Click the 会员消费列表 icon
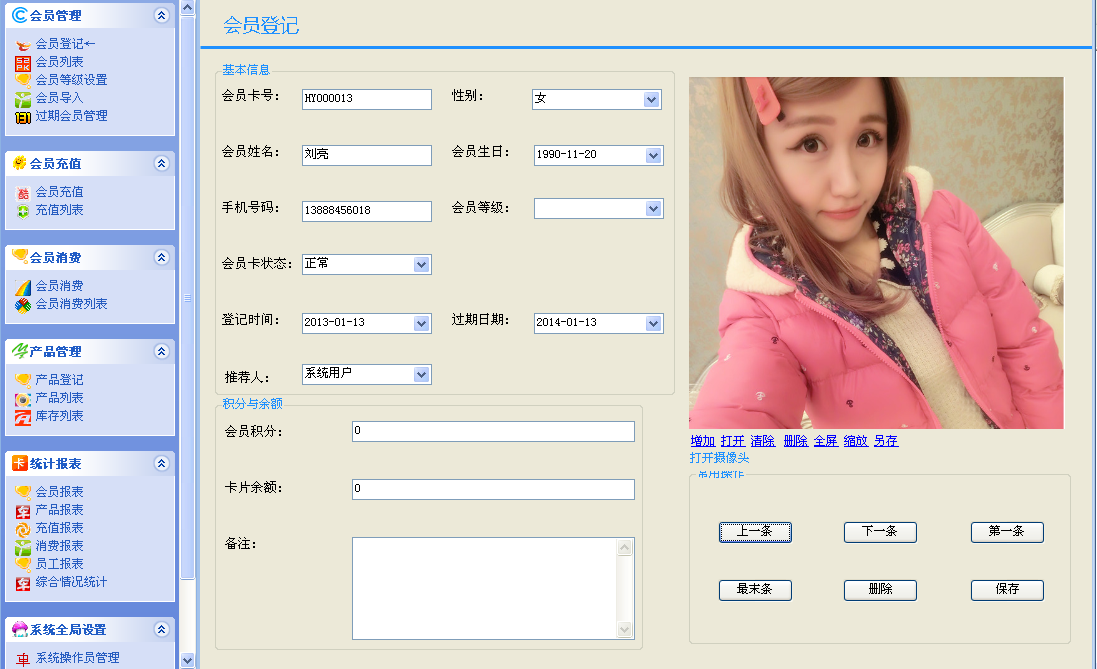This screenshot has height=669, width=1097. (23, 304)
